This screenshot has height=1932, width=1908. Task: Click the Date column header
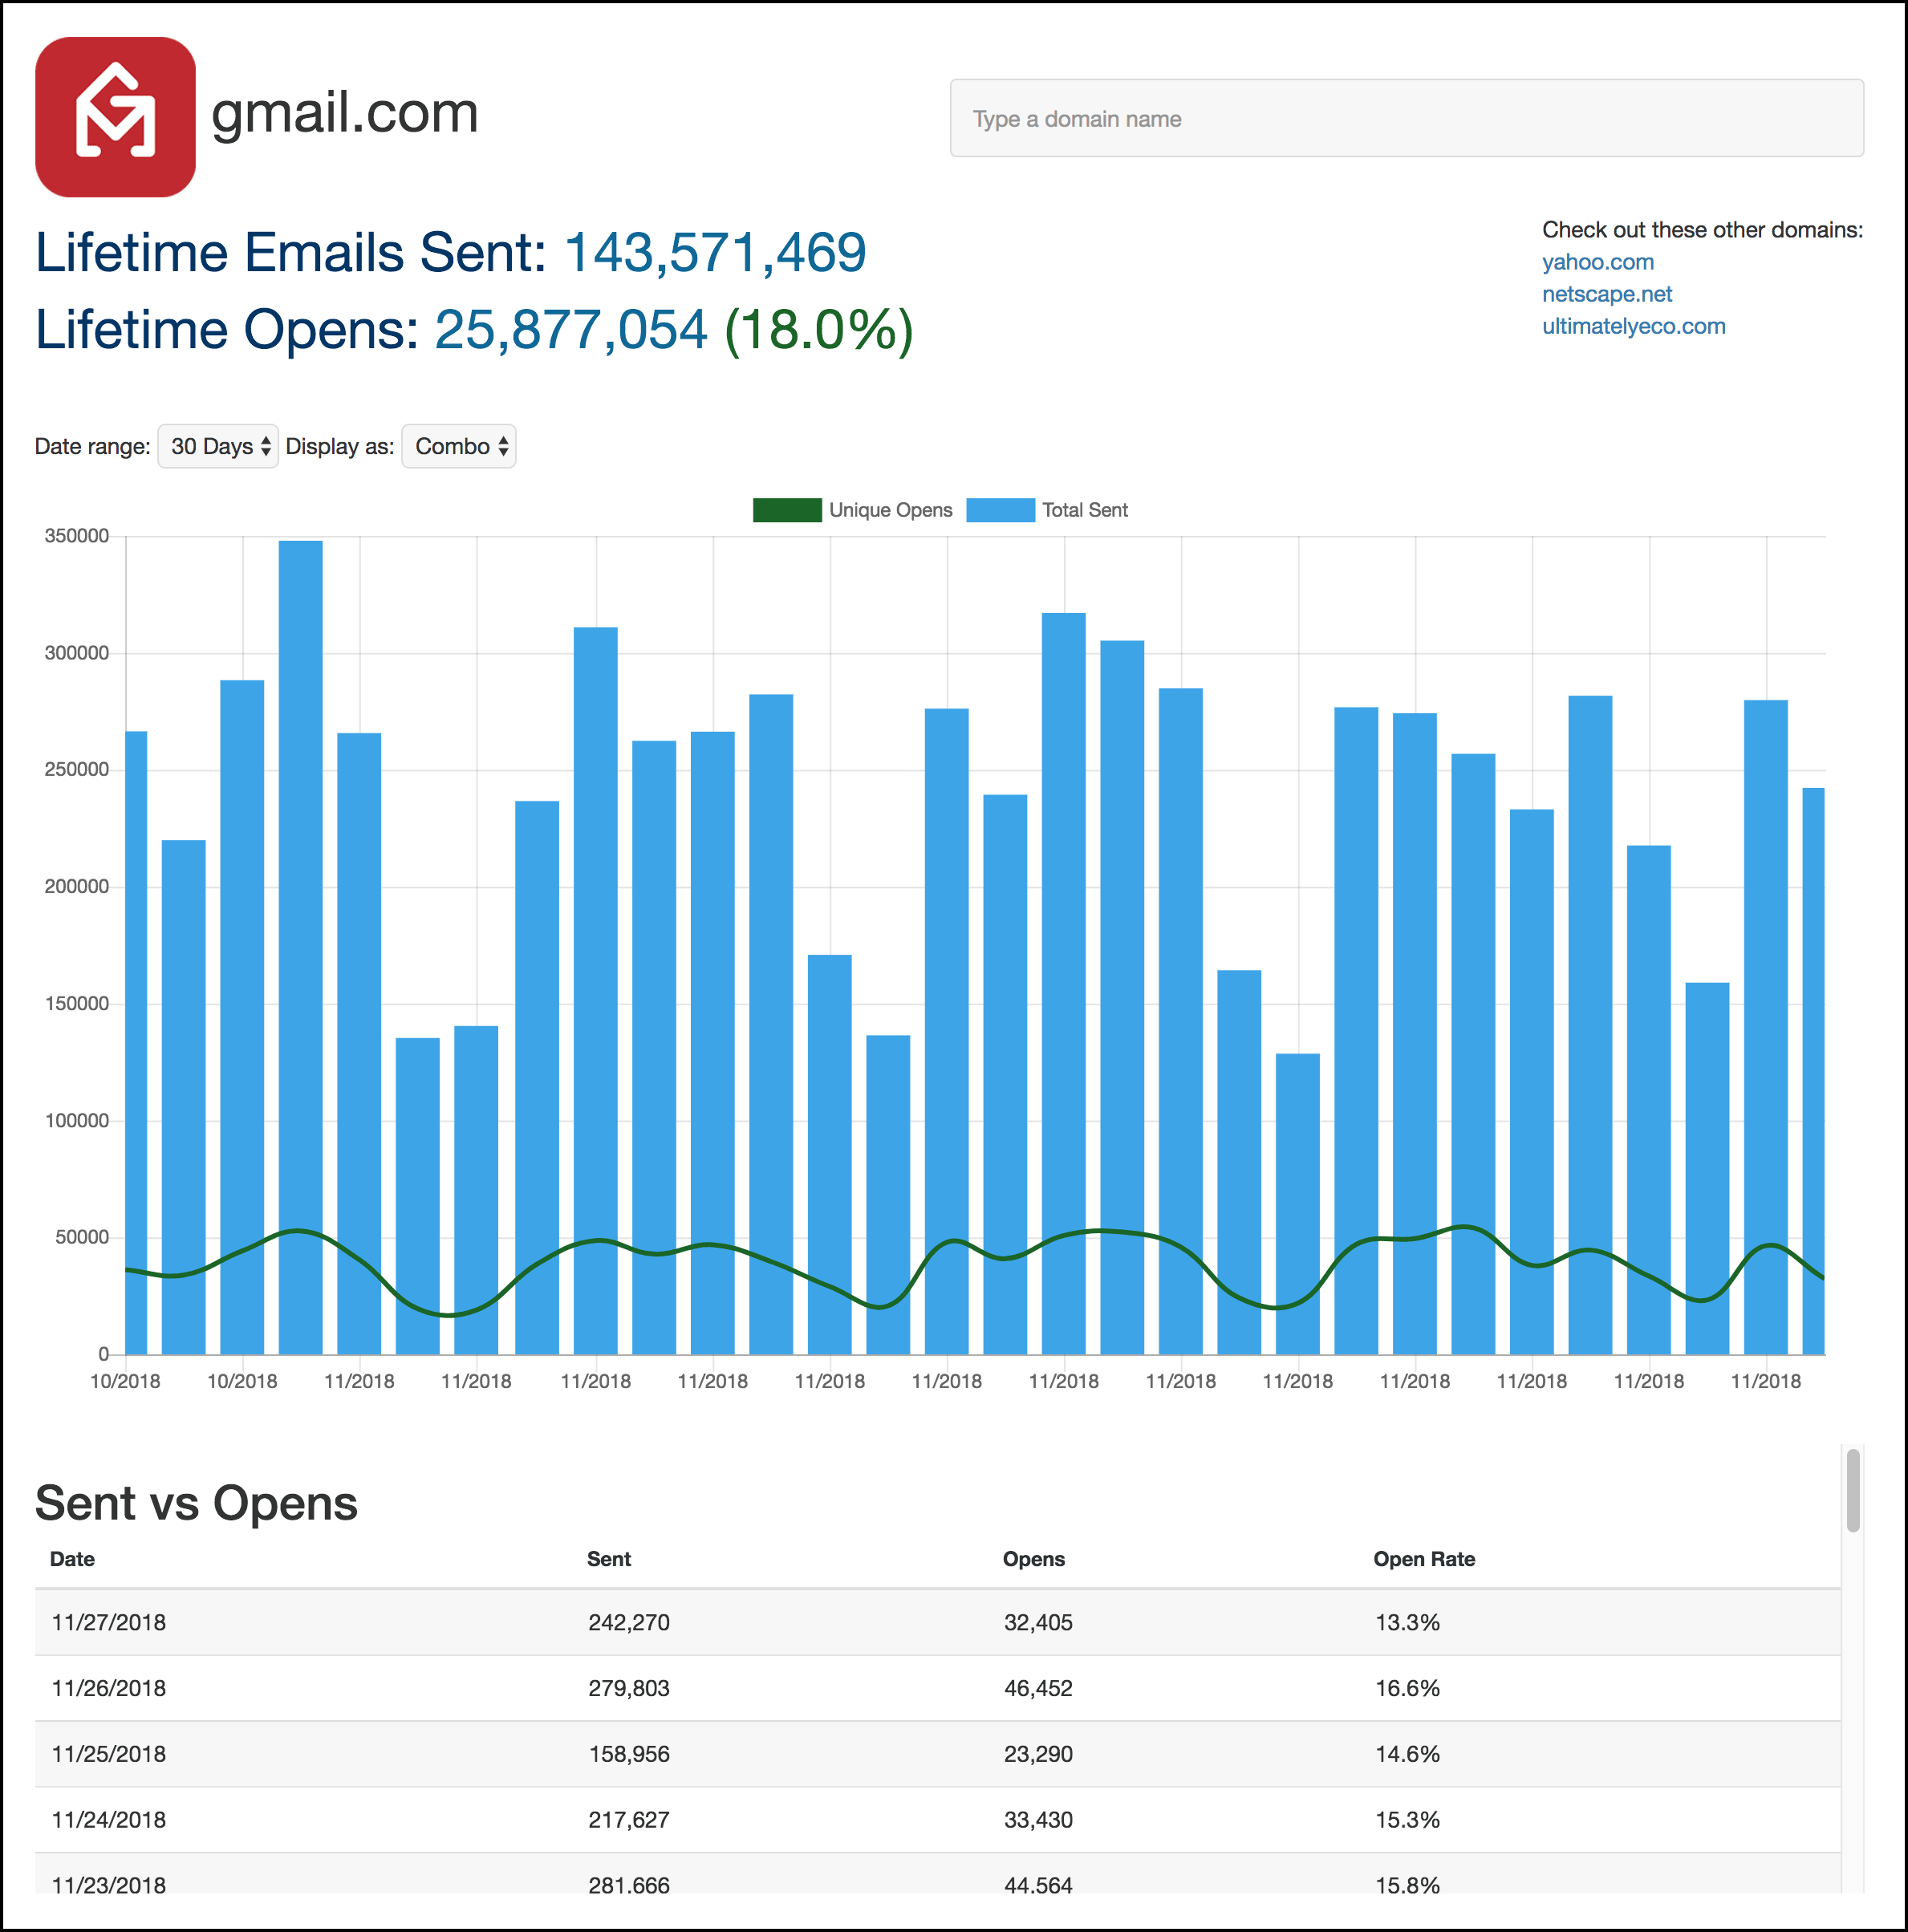pyautogui.click(x=72, y=1559)
